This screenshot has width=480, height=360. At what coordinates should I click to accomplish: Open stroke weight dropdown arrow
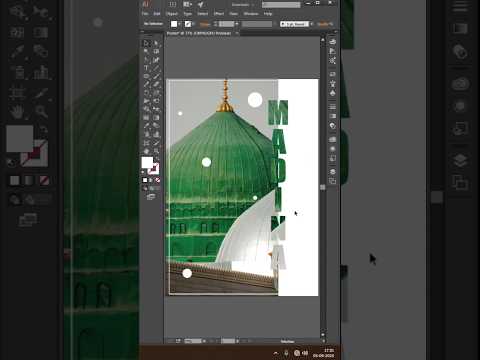(x=237, y=24)
